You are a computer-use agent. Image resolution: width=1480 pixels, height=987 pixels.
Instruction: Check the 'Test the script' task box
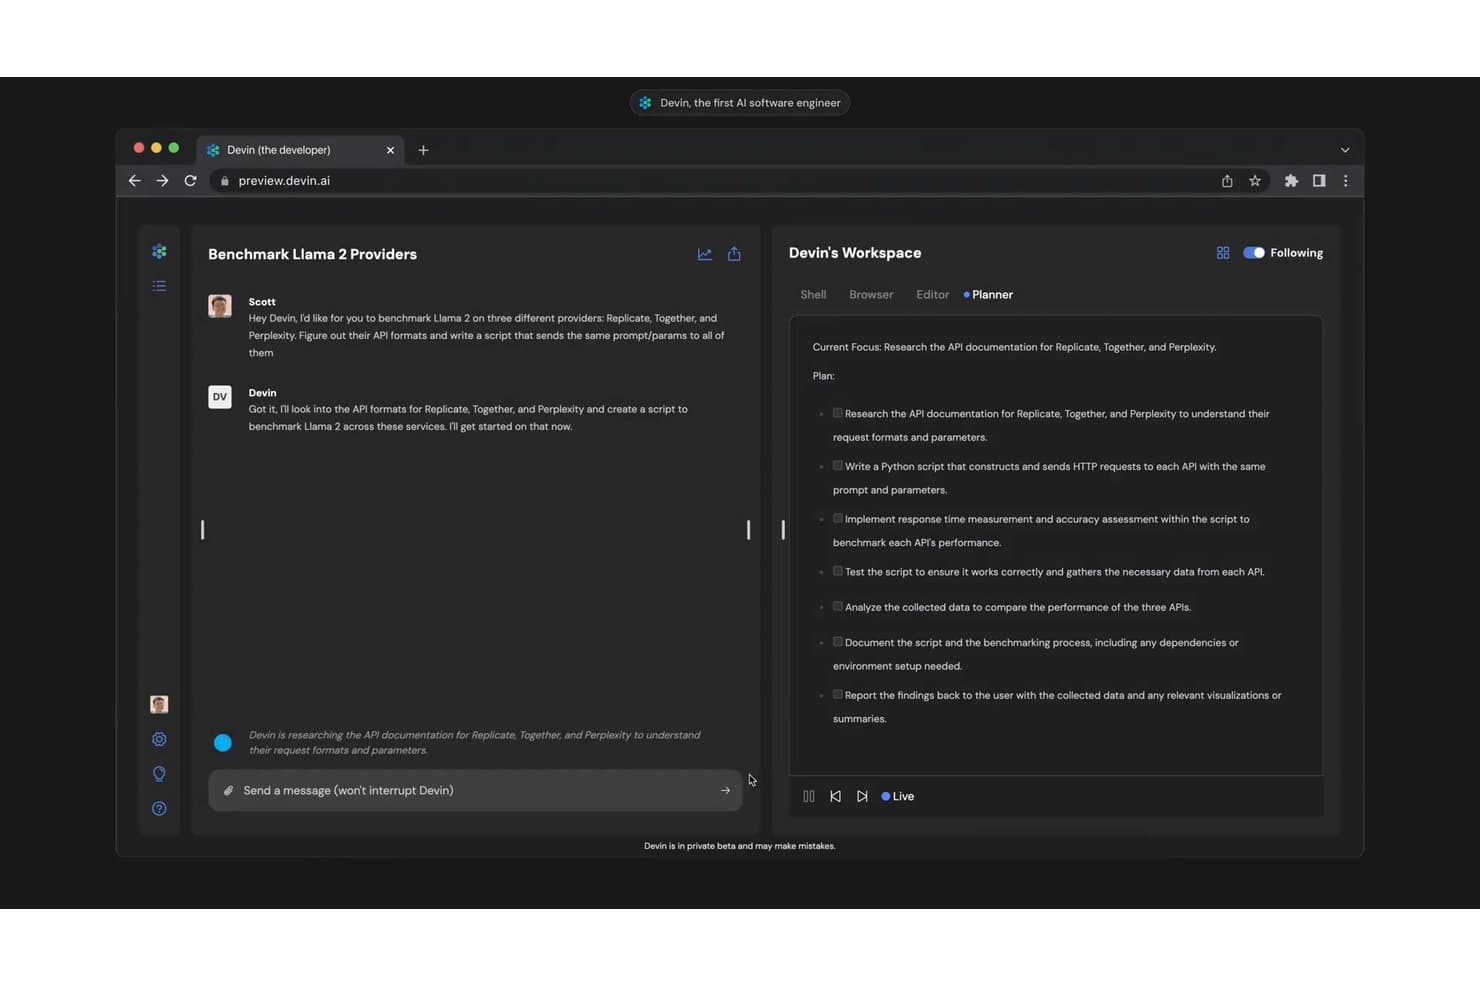coord(838,572)
